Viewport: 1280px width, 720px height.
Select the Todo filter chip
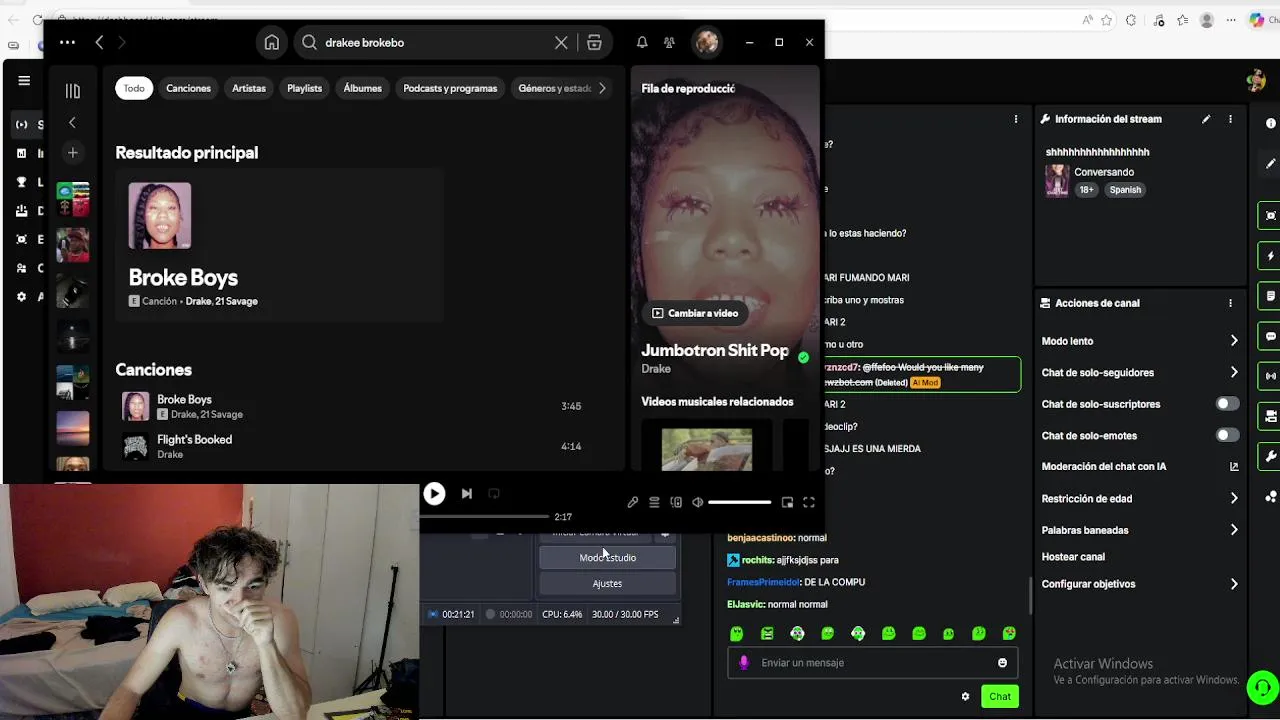pos(134,88)
